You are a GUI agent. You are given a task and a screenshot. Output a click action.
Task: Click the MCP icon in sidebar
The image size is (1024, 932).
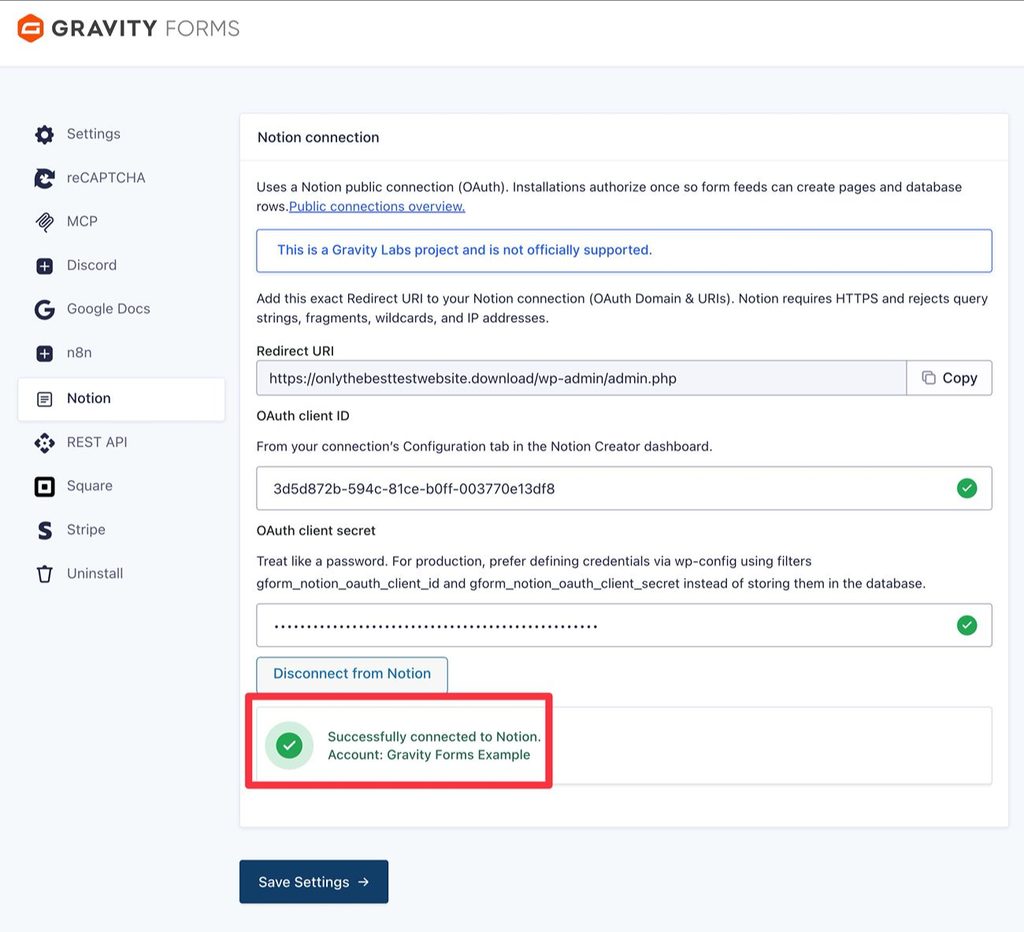[44, 222]
